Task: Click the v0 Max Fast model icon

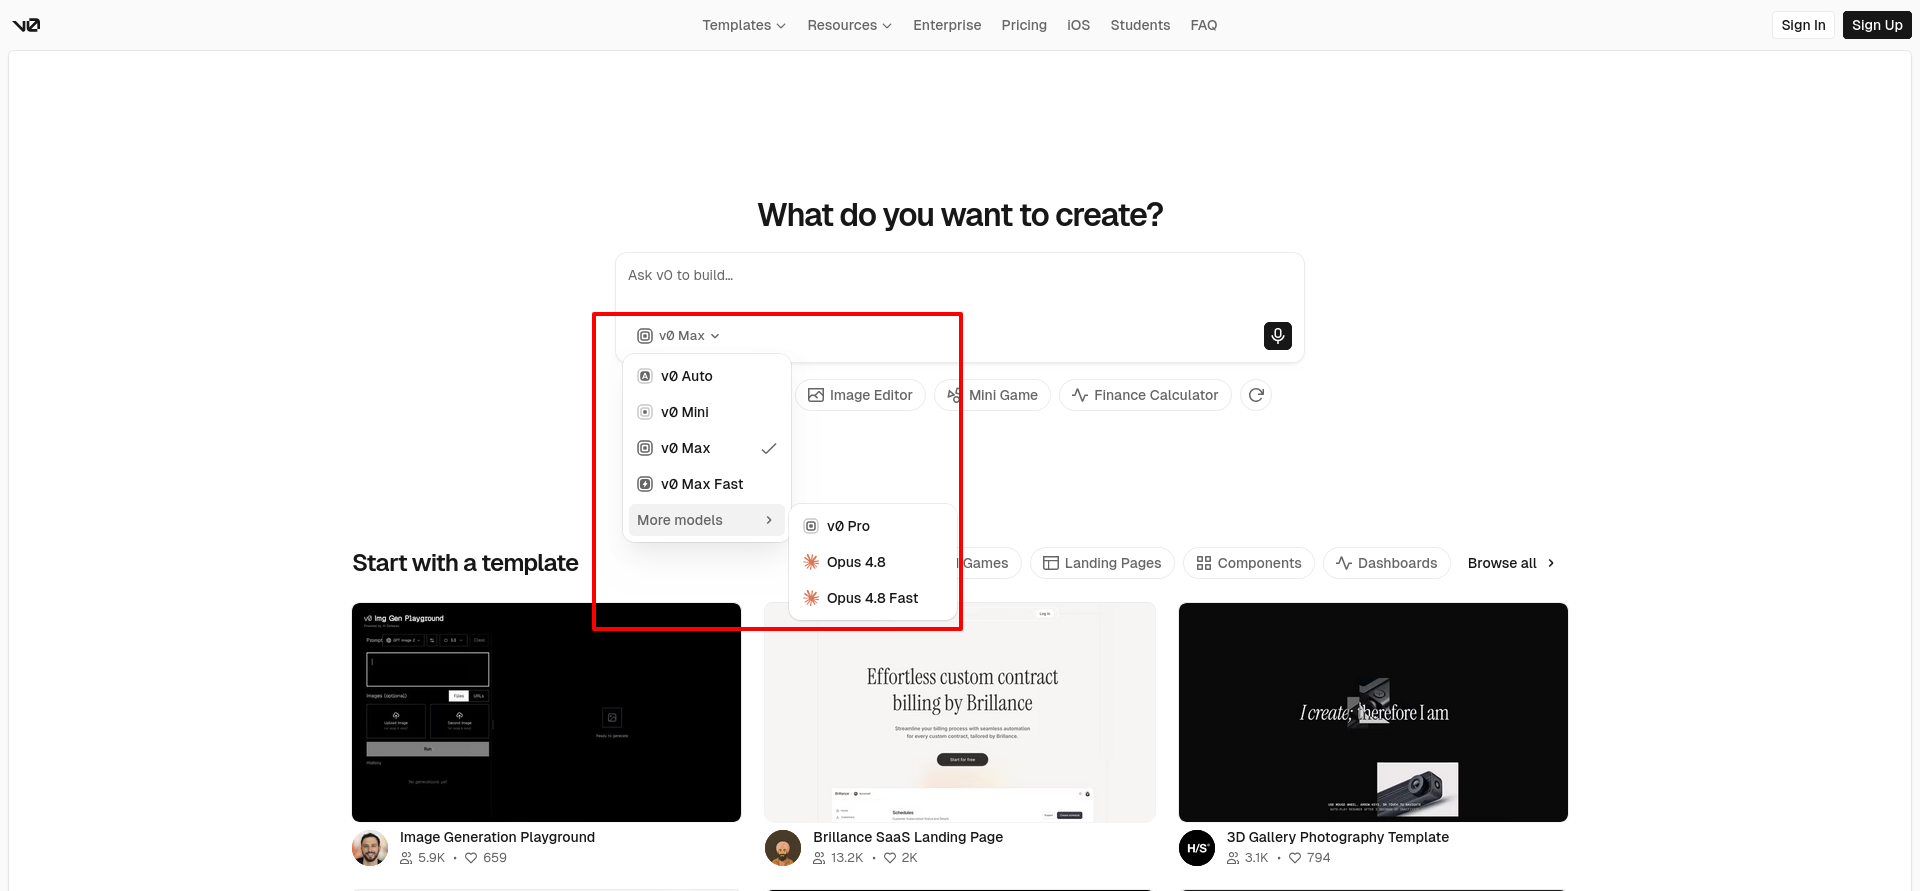Action: tap(645, 484)
